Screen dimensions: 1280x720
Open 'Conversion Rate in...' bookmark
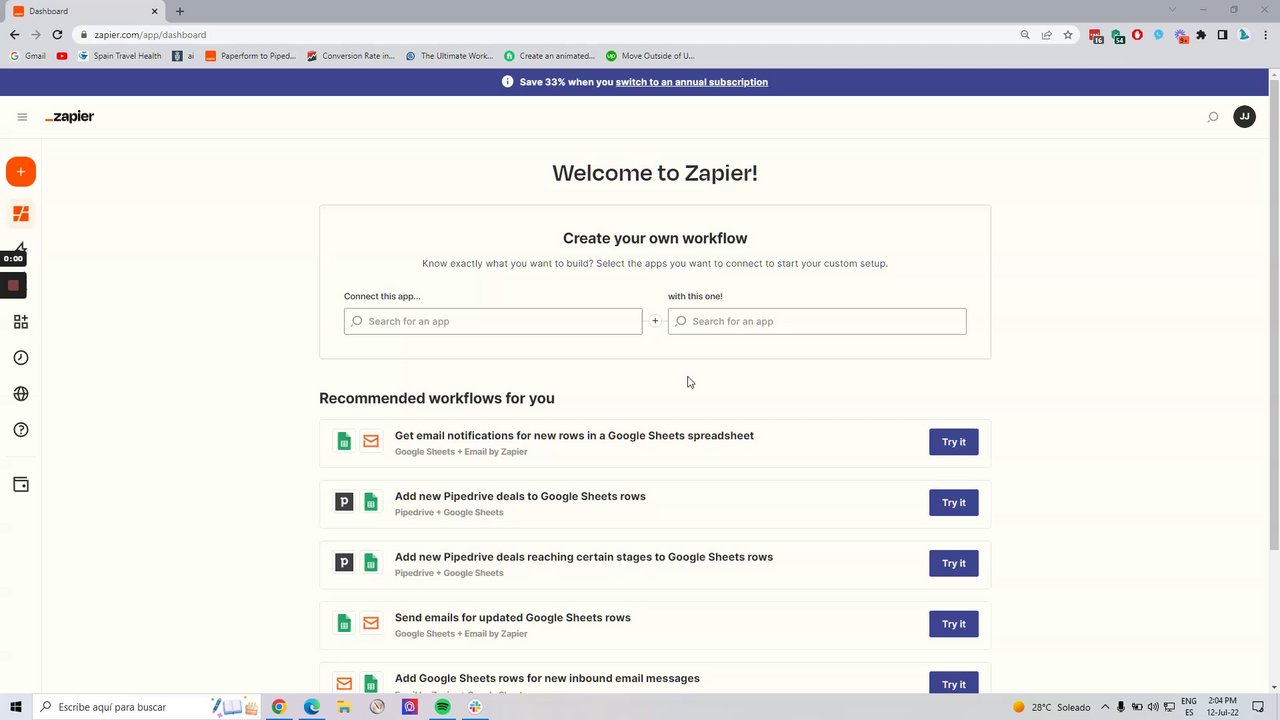click(x=350, y=56)
